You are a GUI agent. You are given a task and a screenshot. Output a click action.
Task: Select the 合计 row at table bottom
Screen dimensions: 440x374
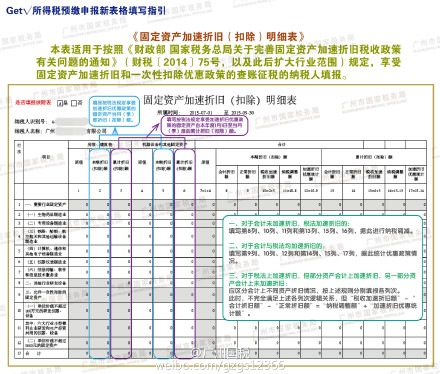220,353
